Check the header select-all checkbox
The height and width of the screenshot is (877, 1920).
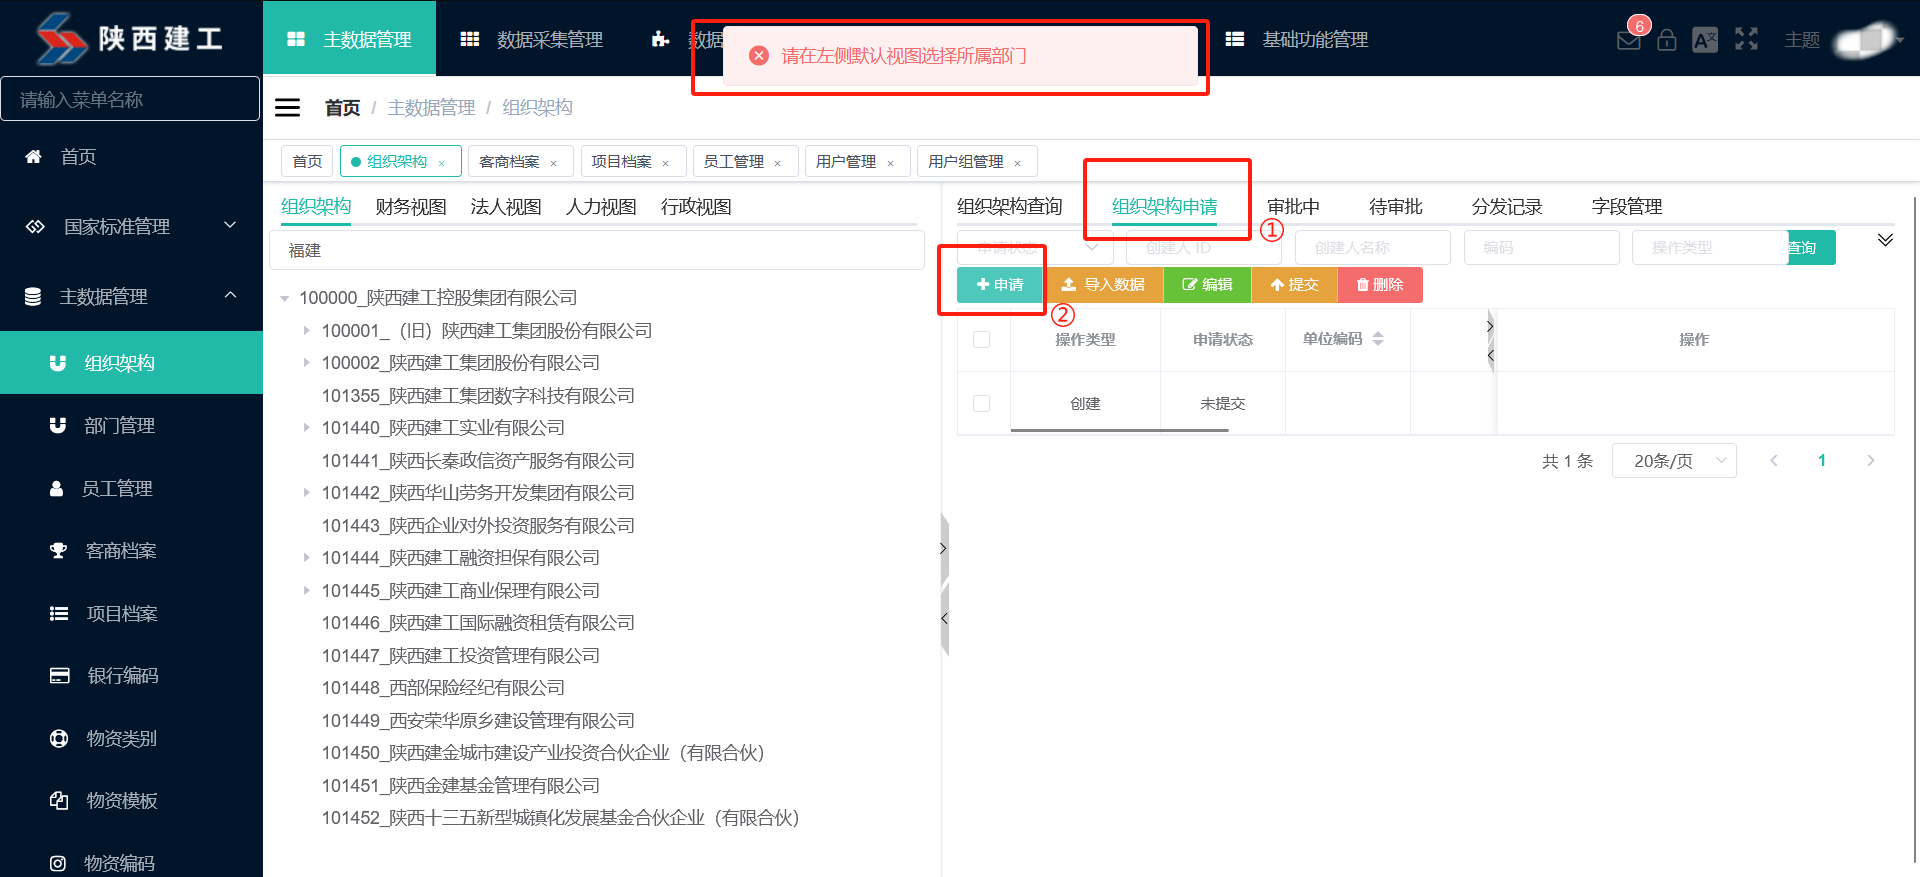click(x=981, y=340)
